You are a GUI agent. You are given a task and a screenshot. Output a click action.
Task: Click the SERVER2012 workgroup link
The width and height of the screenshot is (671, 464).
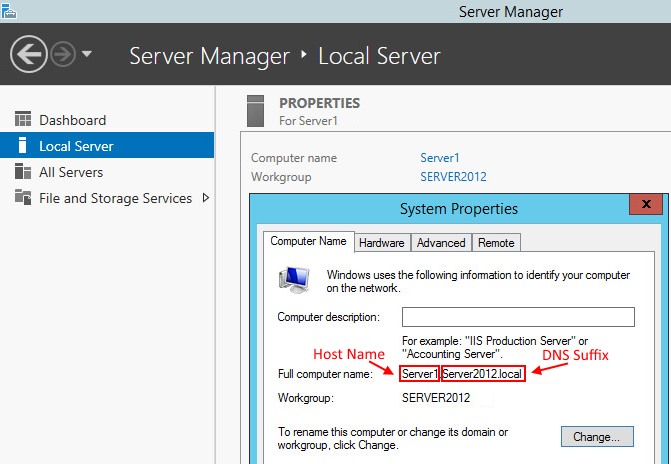(453, 177)
